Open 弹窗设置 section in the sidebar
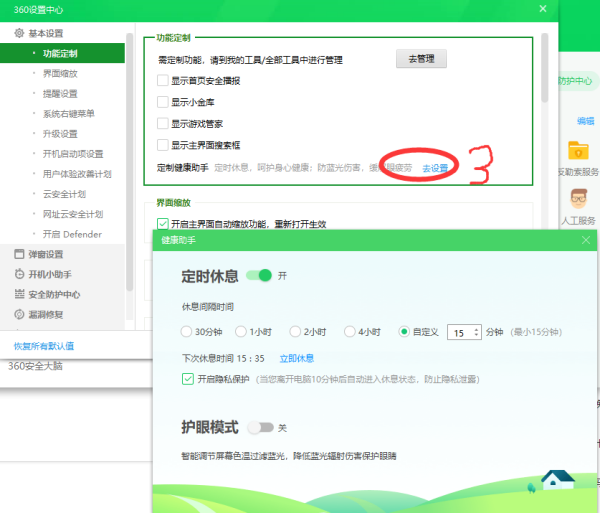Screen dimensions: 600x513 pyautogui.click(x=44, y=254)
